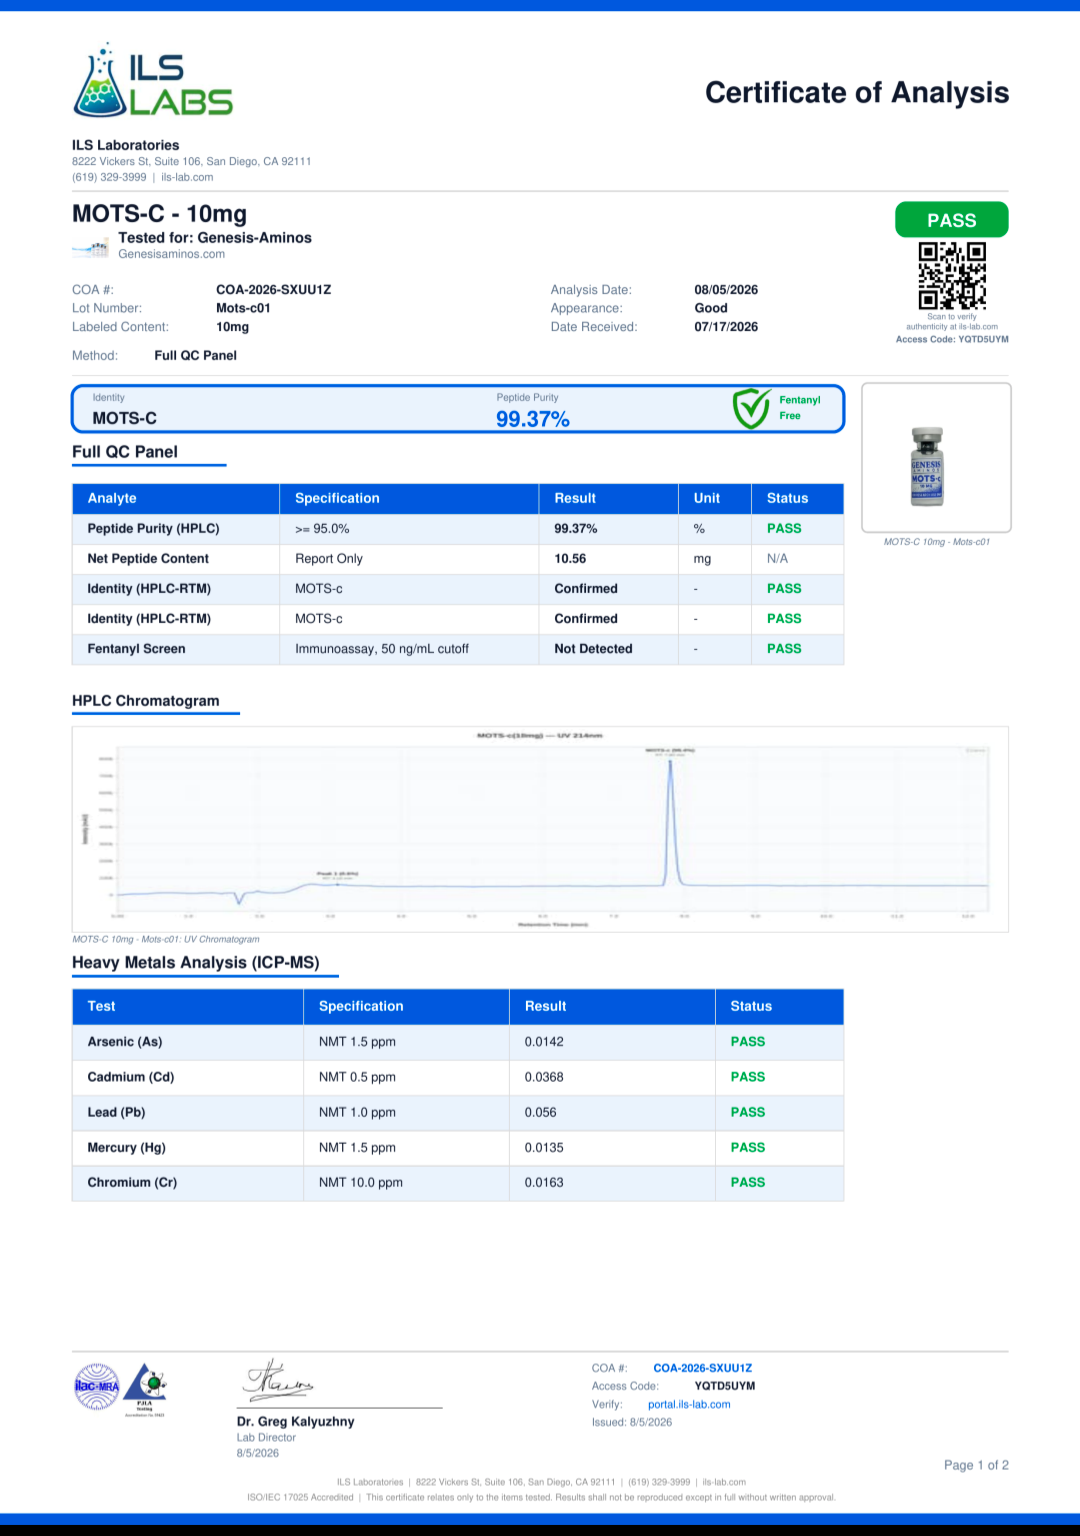
Task: Click the Arsenic (As) row label
Action: [x=125, y=1042]
